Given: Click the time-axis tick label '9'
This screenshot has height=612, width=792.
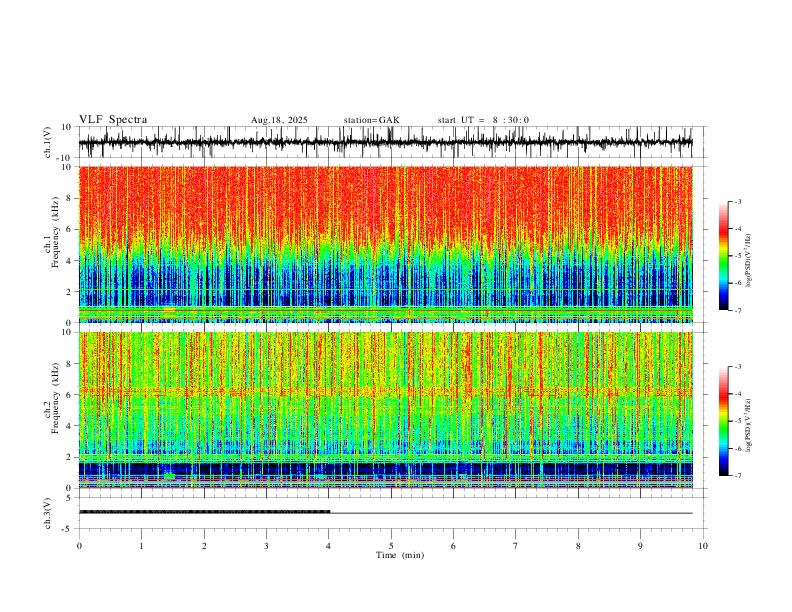Looking at the screenshot, I should tap(640, 546).
